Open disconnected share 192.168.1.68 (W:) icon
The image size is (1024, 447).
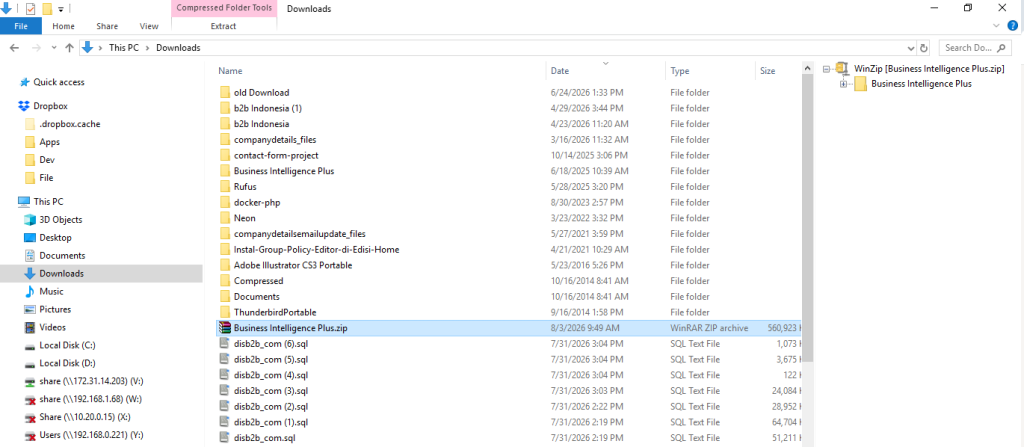29,399
